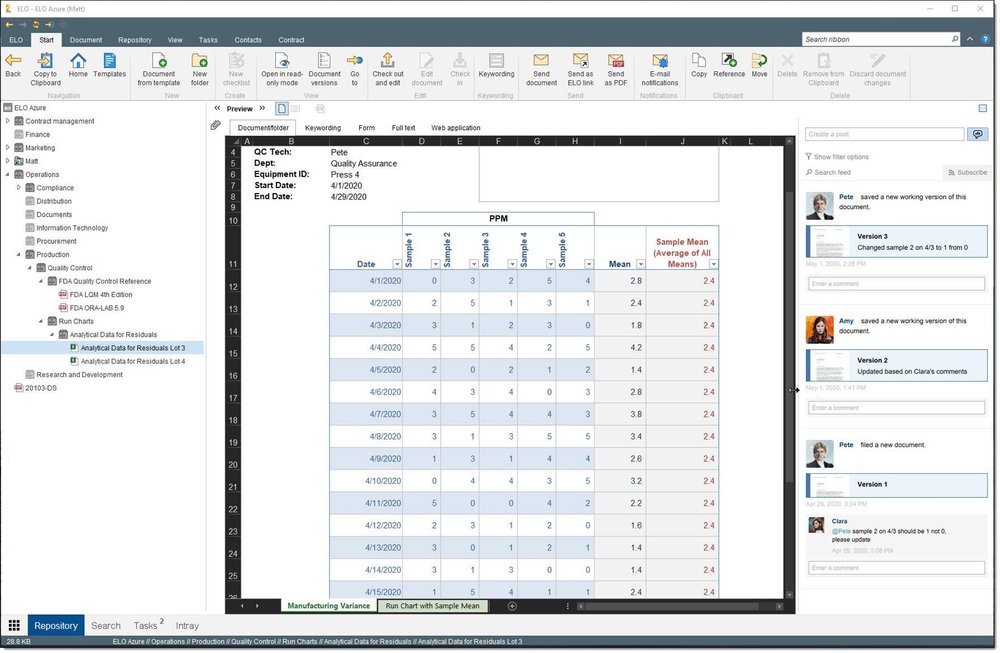Click Subscribe in feed

pos(967,172)
